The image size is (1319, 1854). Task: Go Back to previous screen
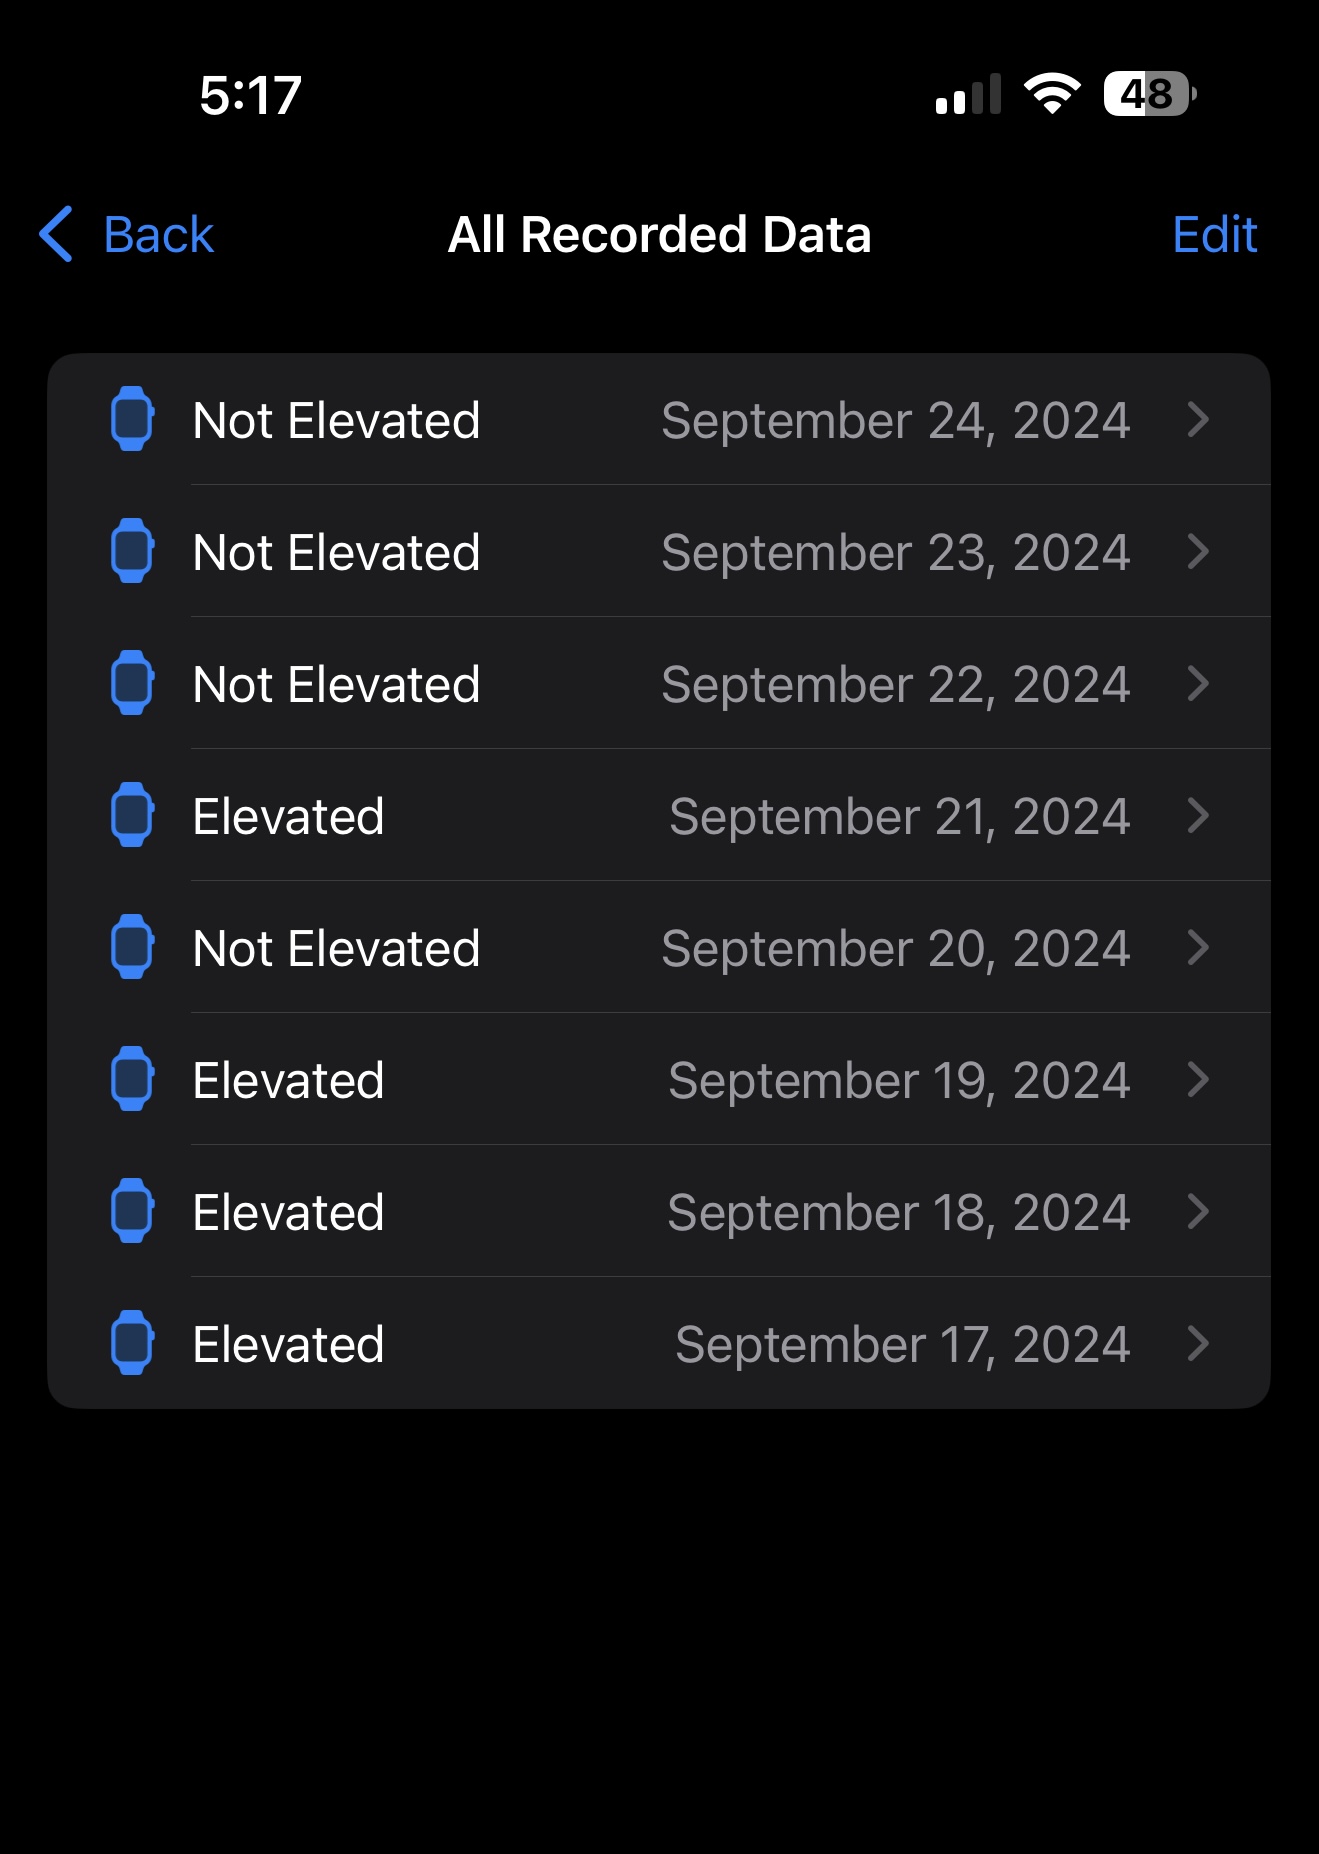158,235
